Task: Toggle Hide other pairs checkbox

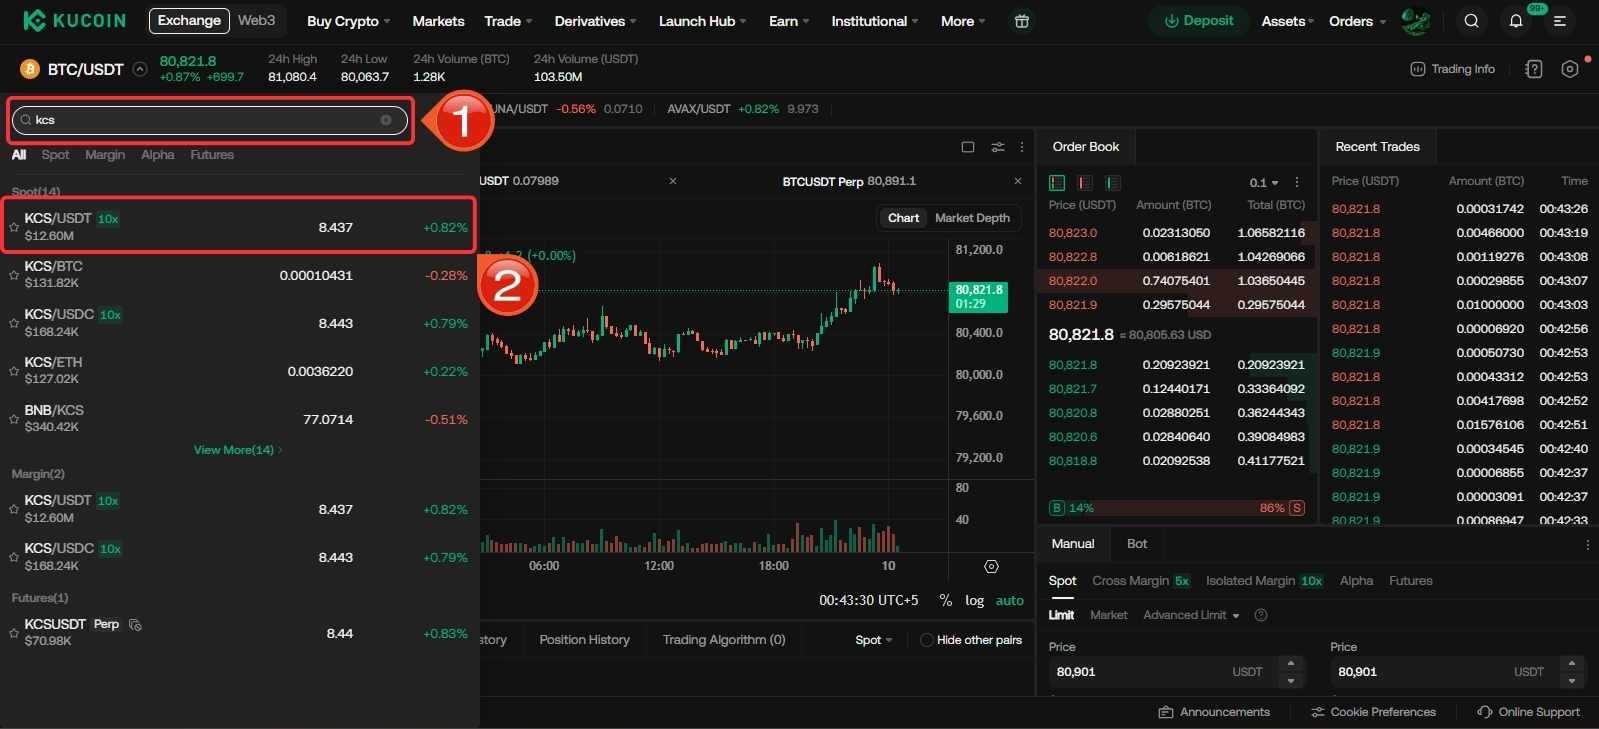Action: click(926, 640)
